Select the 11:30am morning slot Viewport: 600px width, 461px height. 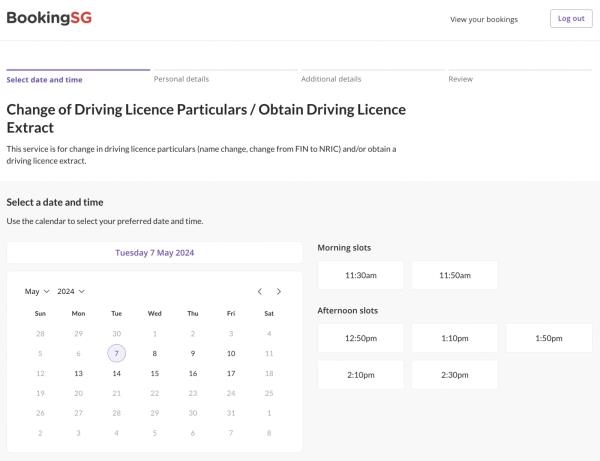(x=360, y=275)
